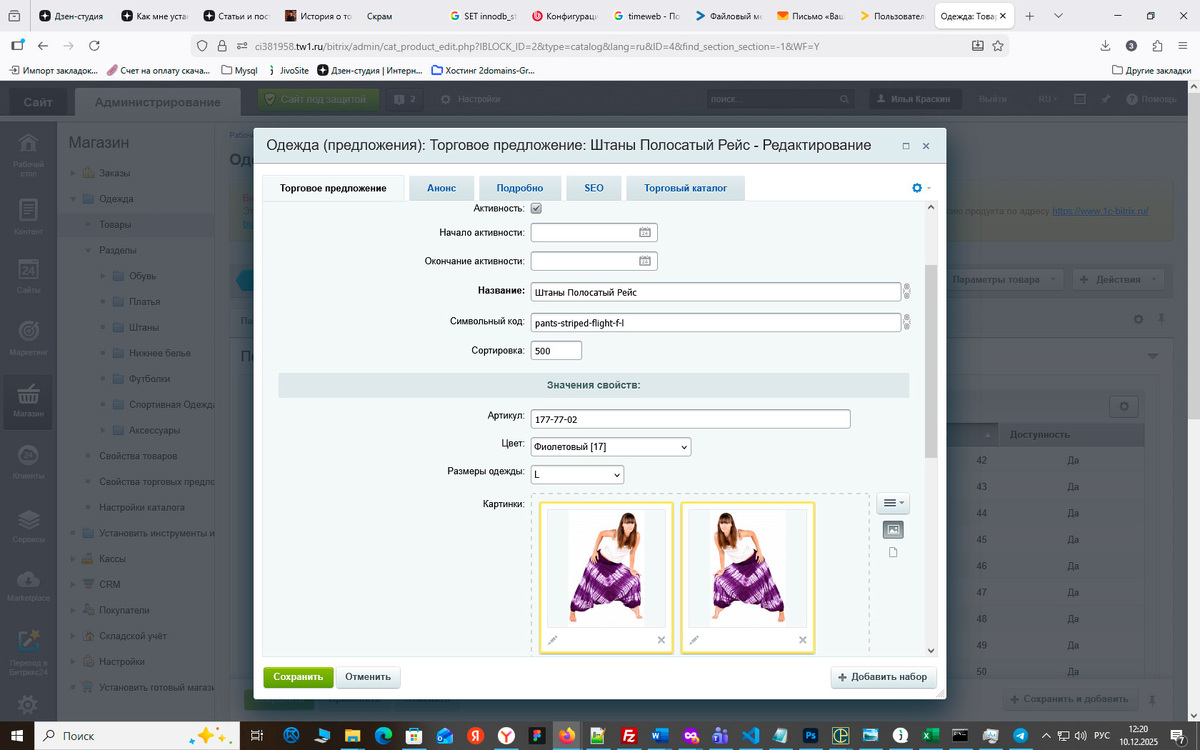The image size is (1200, 750).
Task: Open Штаны section in tree
Action: point(144,327)
